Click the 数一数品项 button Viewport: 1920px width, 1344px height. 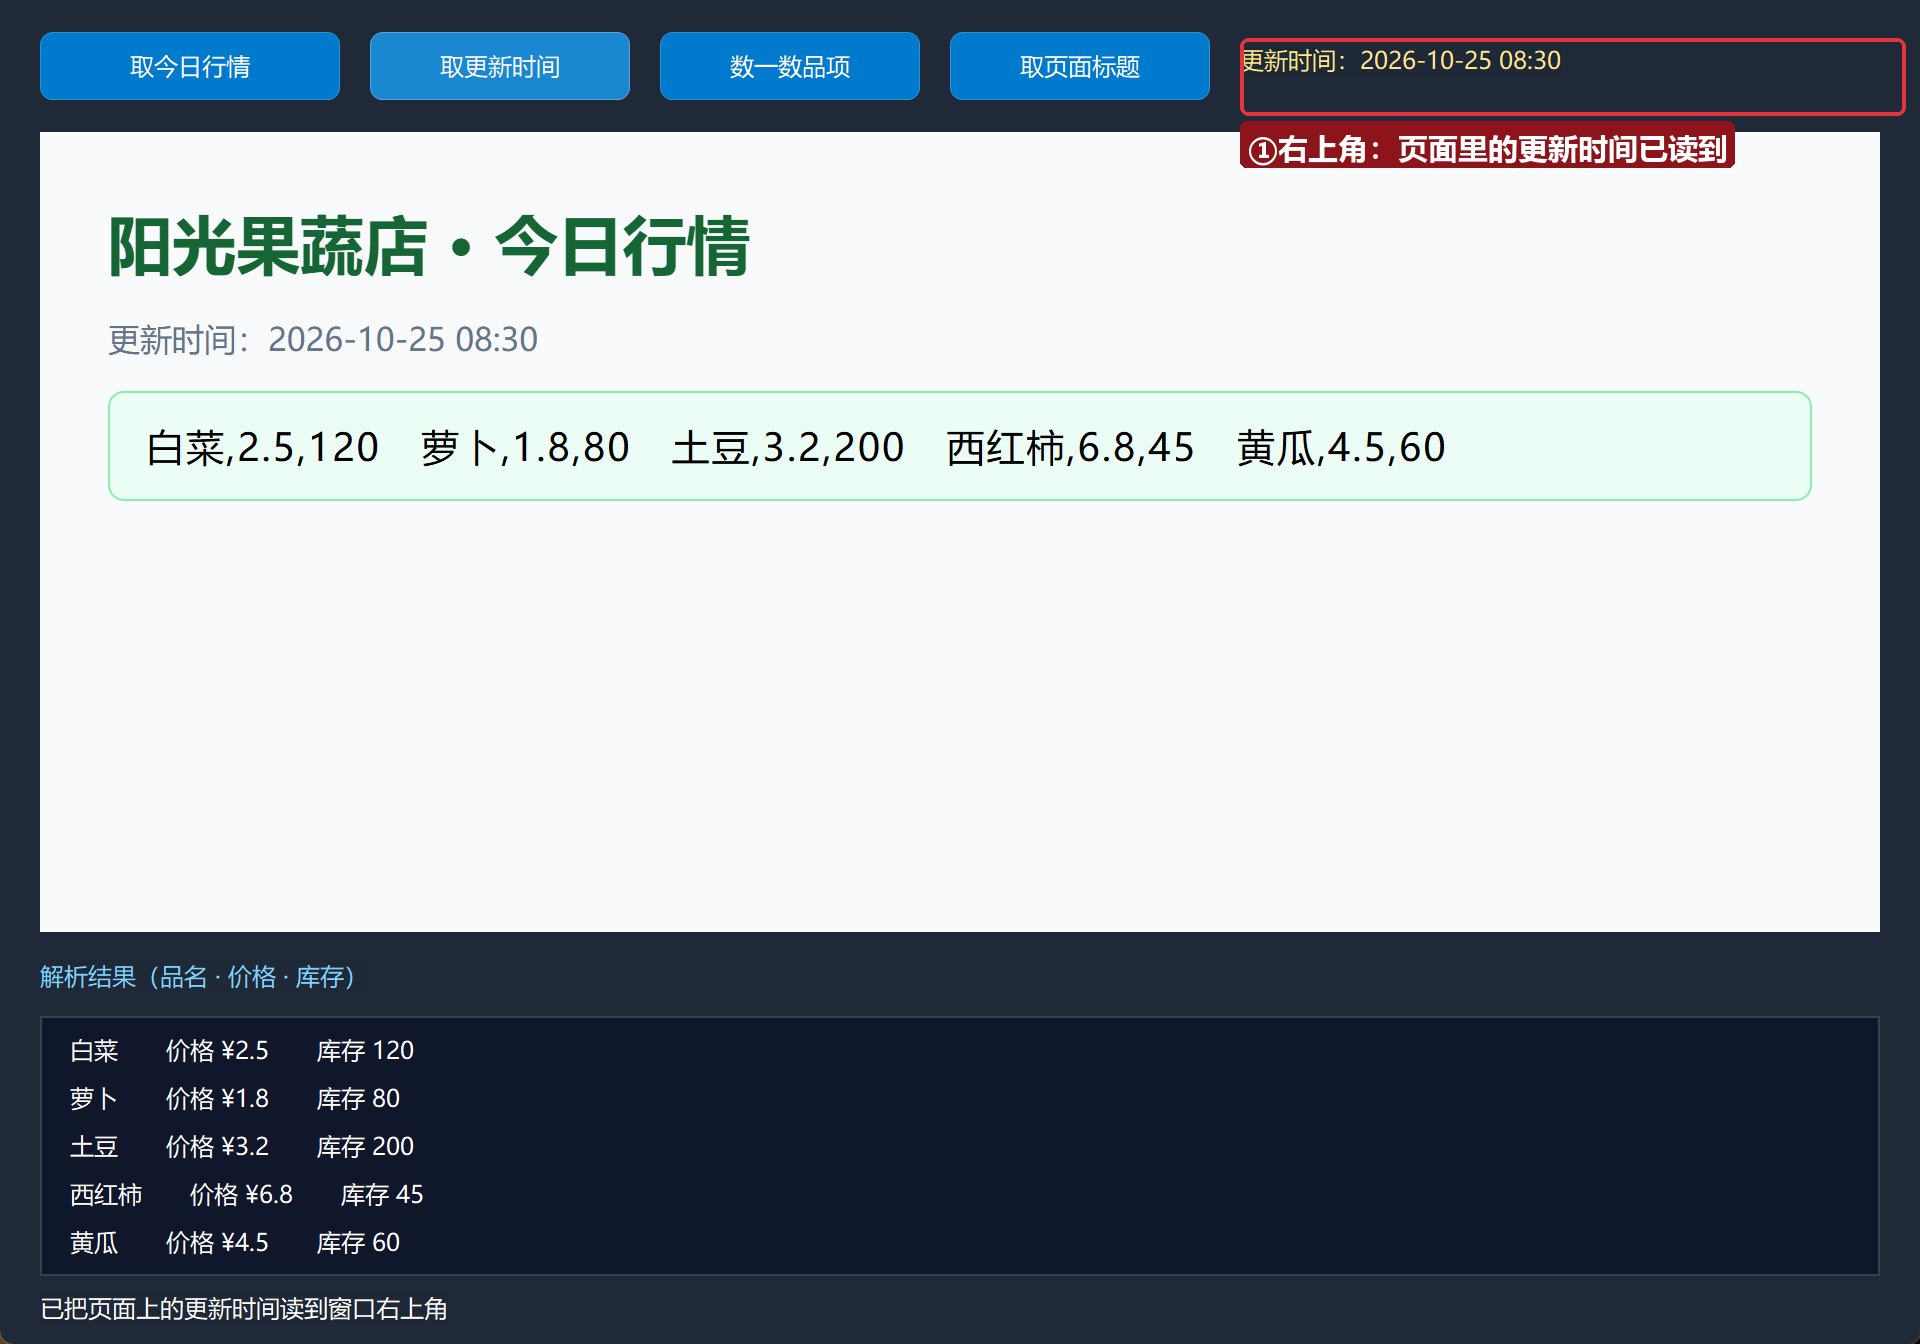coord(790,66)
